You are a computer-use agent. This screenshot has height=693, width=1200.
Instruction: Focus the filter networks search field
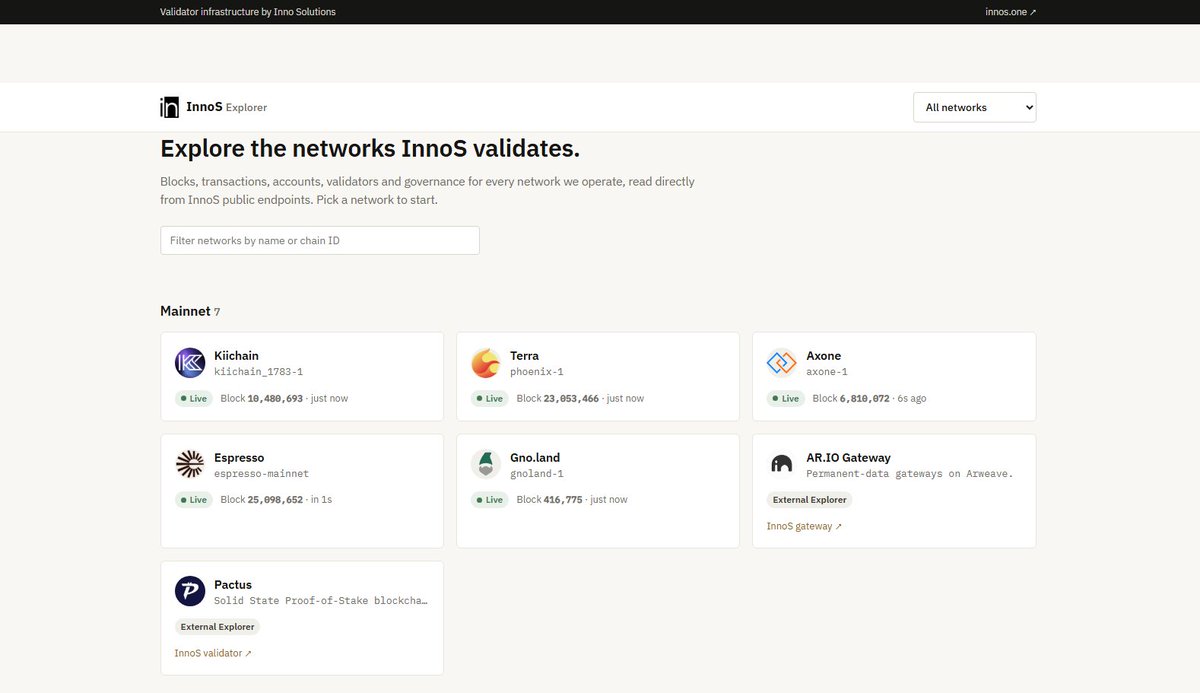point(320,240)
